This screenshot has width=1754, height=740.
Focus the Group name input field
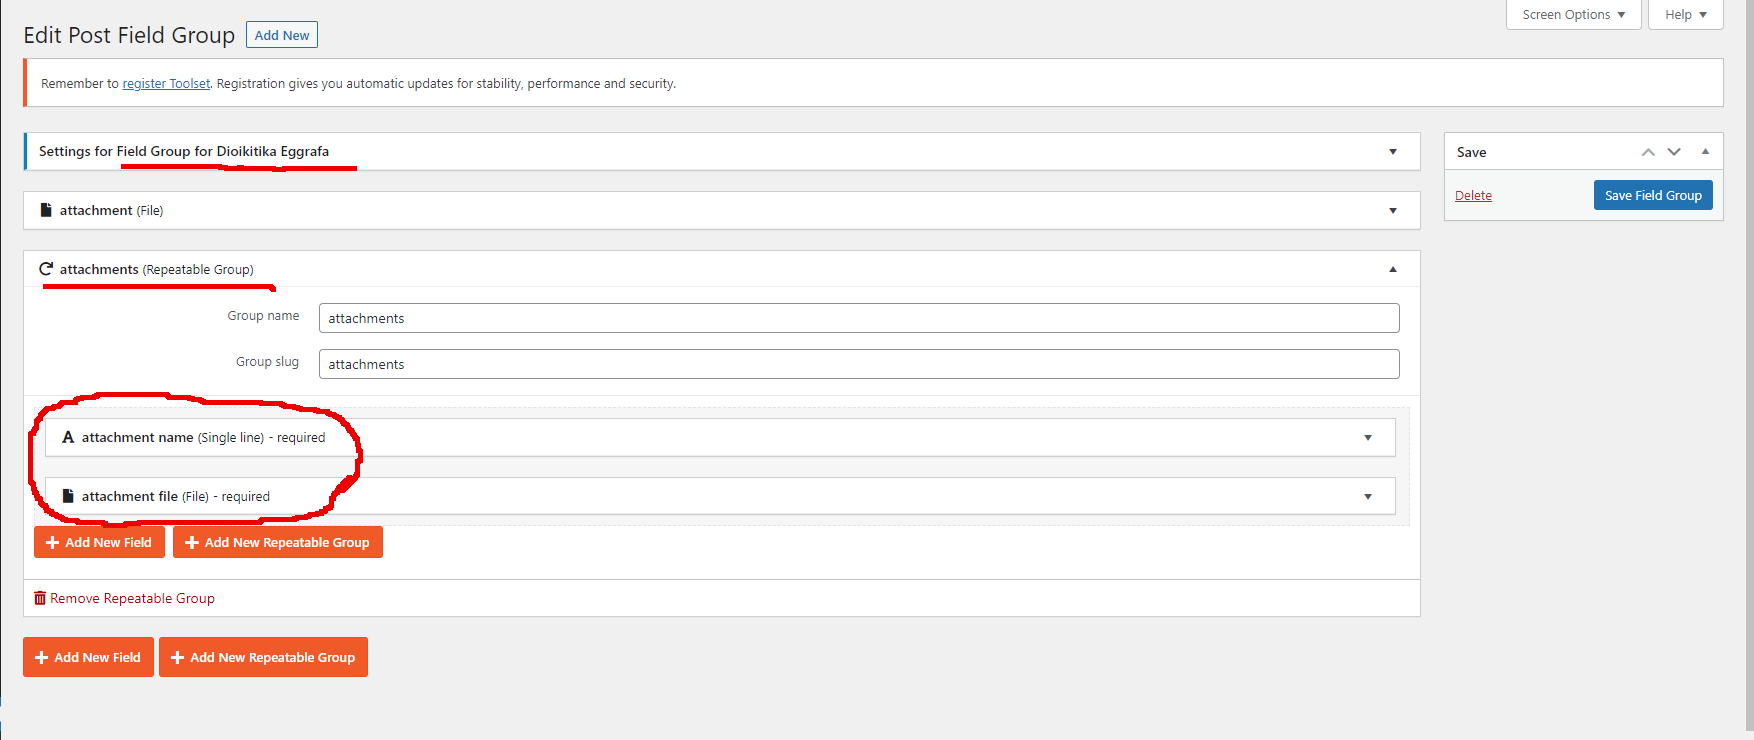pos(858,318)
